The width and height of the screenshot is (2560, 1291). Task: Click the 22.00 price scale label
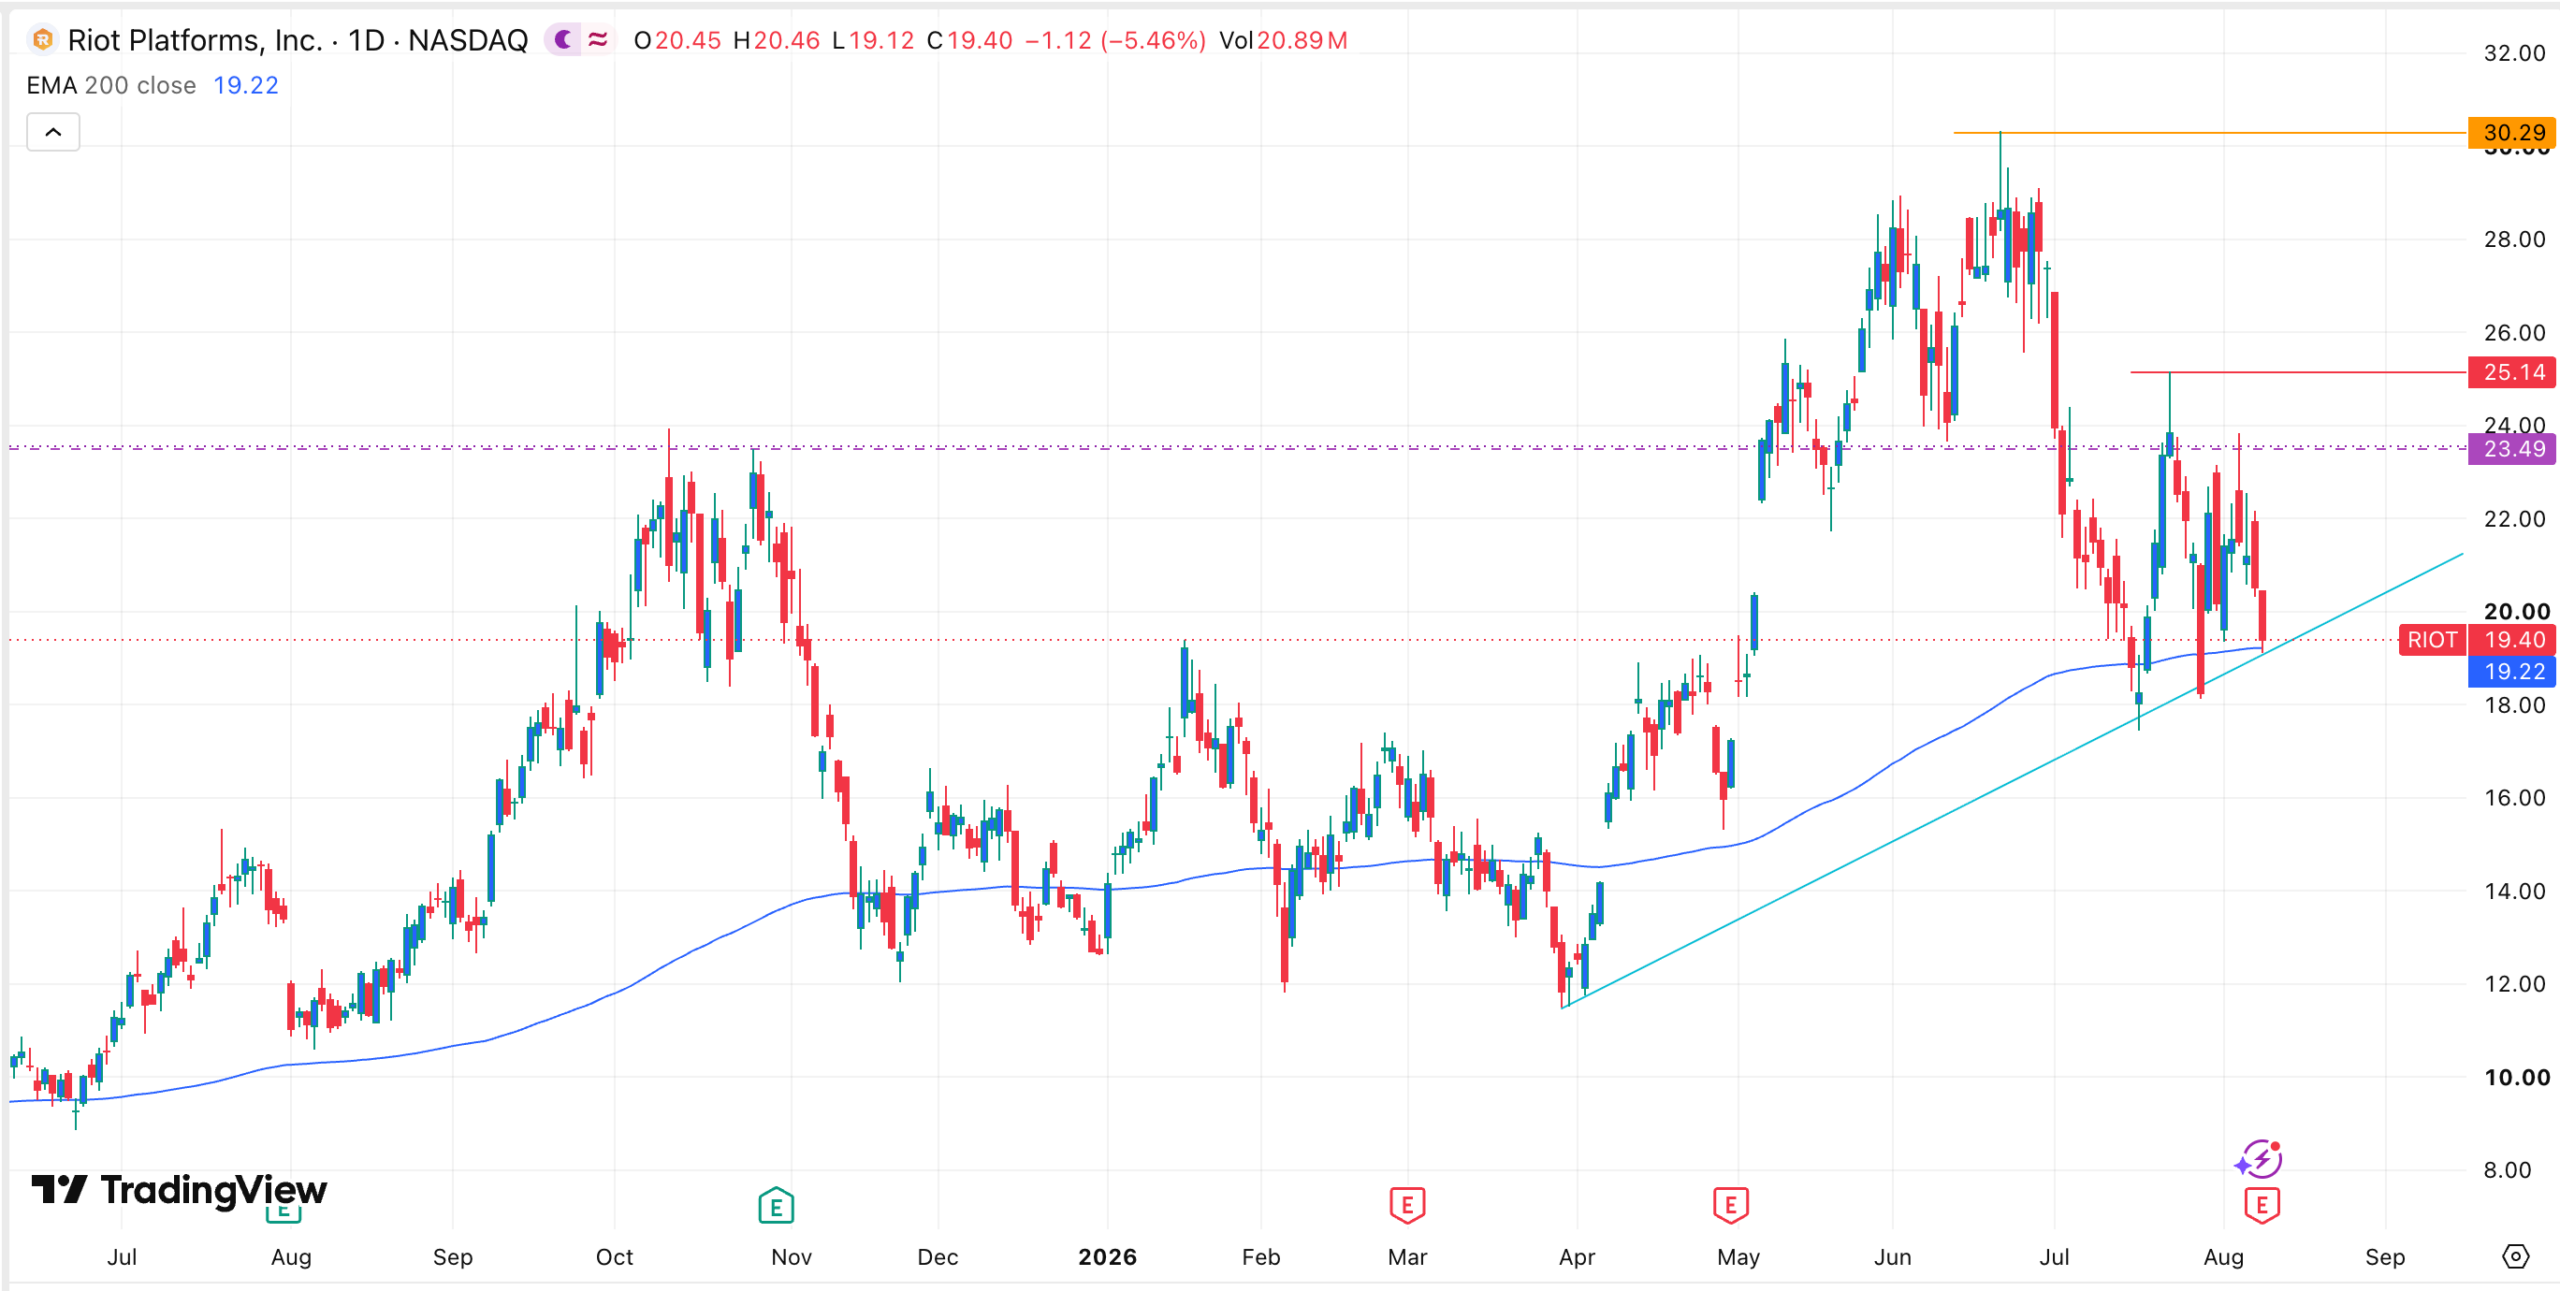pyautogui.click(x=2514, y=518)
